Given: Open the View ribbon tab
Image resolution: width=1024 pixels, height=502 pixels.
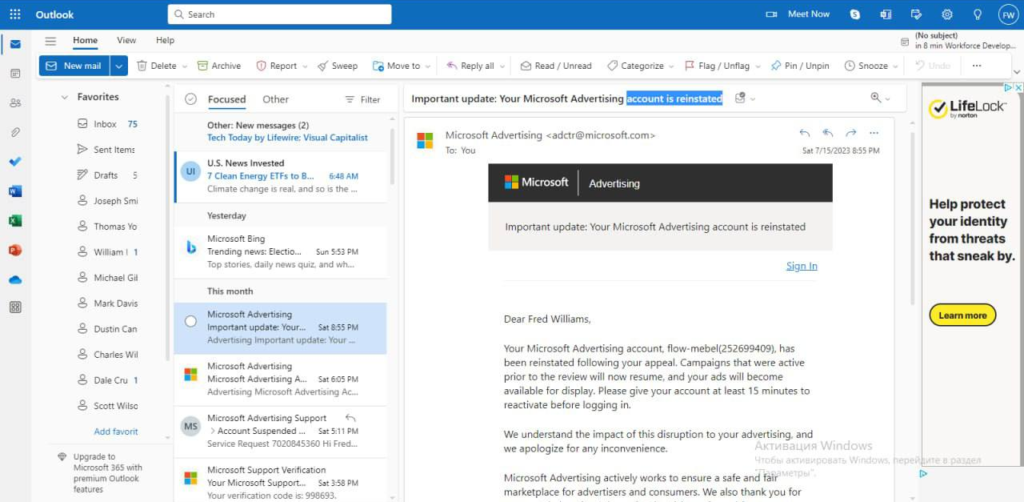Looking at the screenshot, I should click(126, 40).
